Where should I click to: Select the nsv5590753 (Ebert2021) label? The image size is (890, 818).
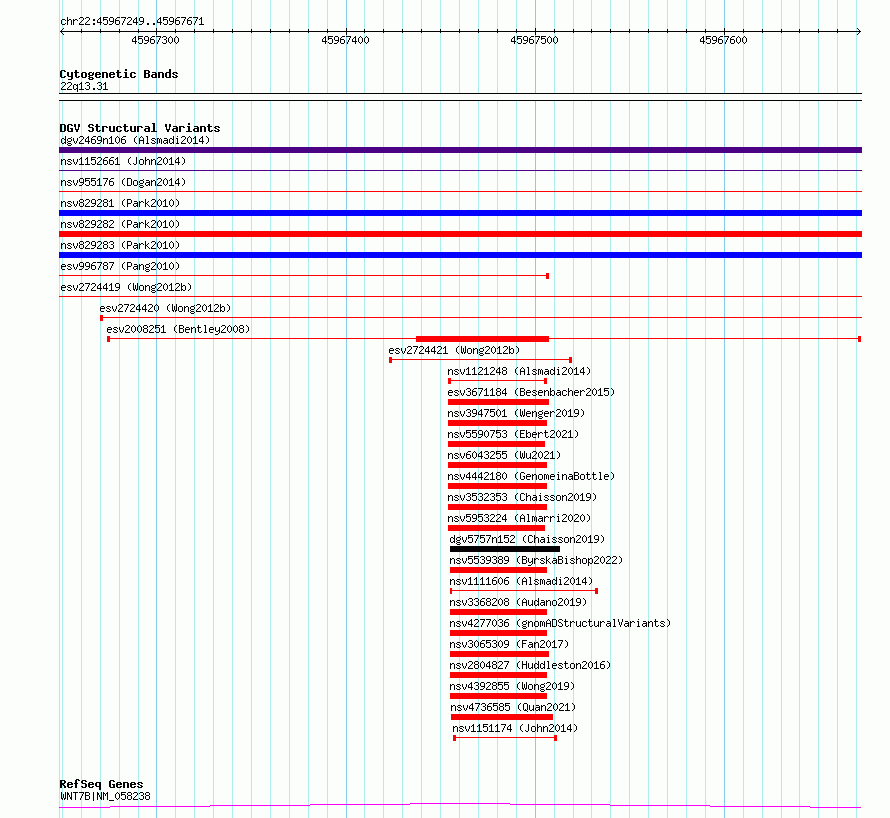coord(513,434)
